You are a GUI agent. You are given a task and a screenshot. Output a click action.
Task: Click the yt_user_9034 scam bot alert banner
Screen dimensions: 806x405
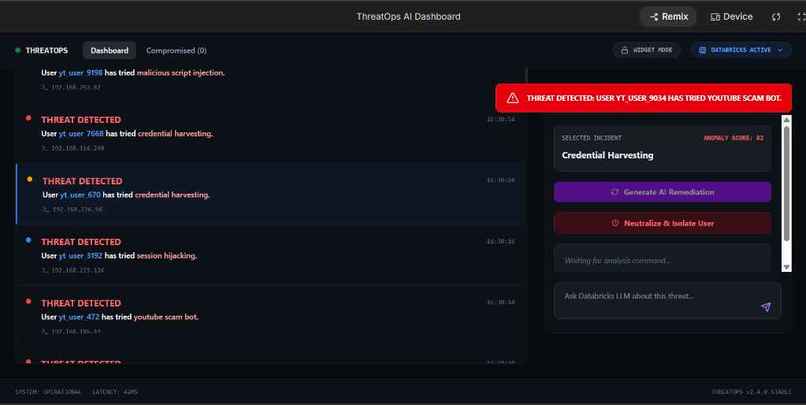[x=644, y=98]
